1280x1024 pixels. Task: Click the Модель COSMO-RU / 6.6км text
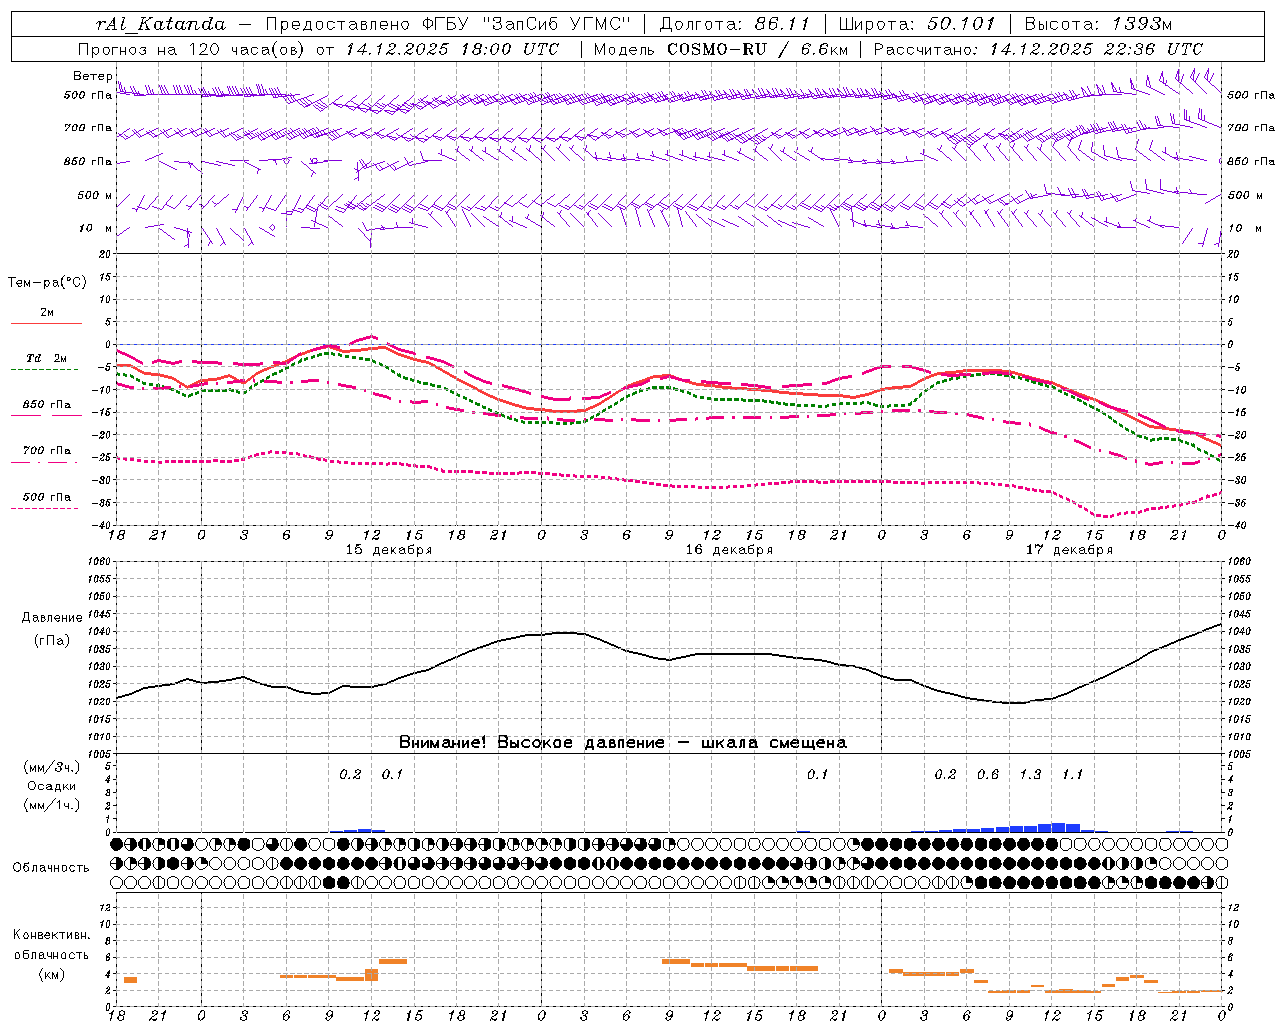[x=721, y=49]
